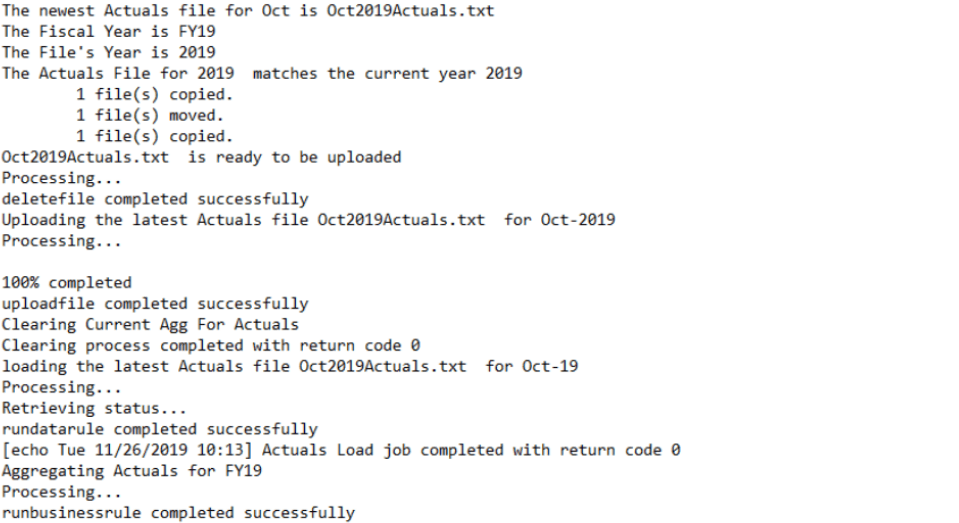Image resolution: width=959 pixels, height=523 pixels.
Task: Select the "is ready to be uploaded" line
Action: point(201,157)
